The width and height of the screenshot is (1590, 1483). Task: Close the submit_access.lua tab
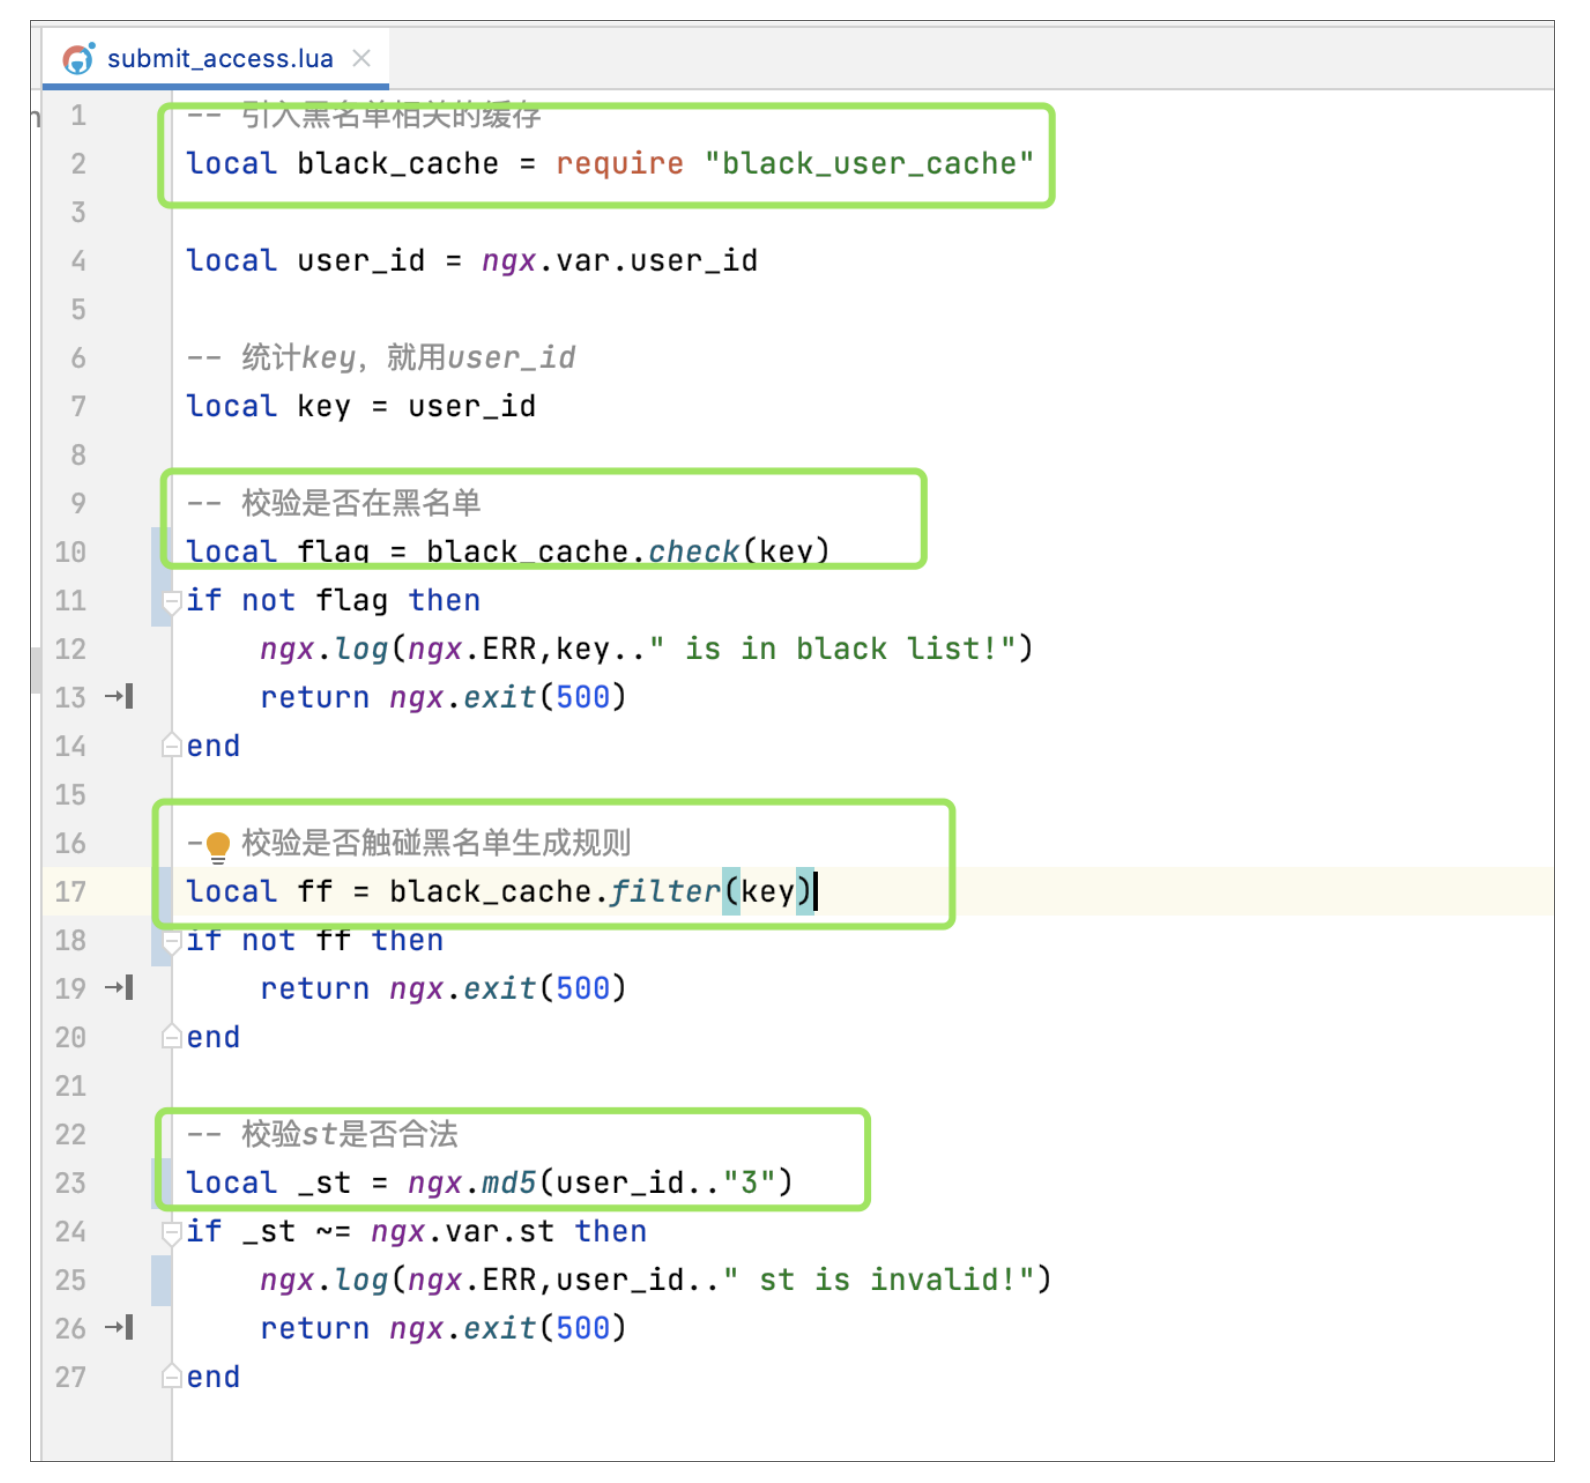(x=362, y=59)
